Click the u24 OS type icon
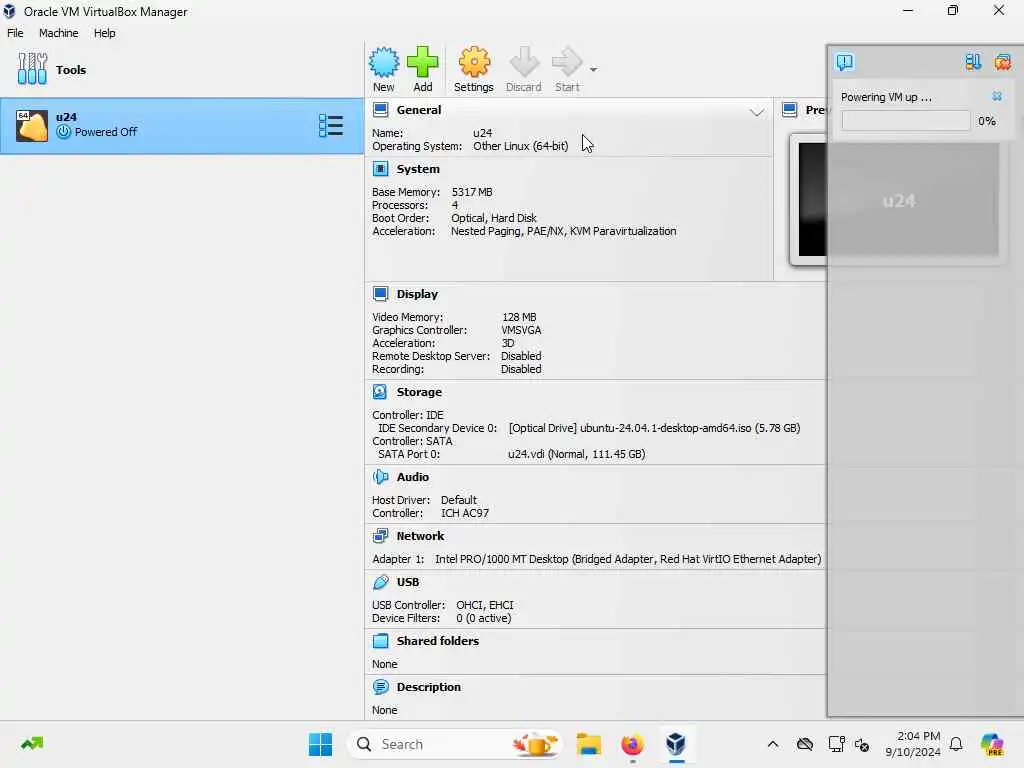The width and height of the screenshot is (1024, 768). pos(32,125)
